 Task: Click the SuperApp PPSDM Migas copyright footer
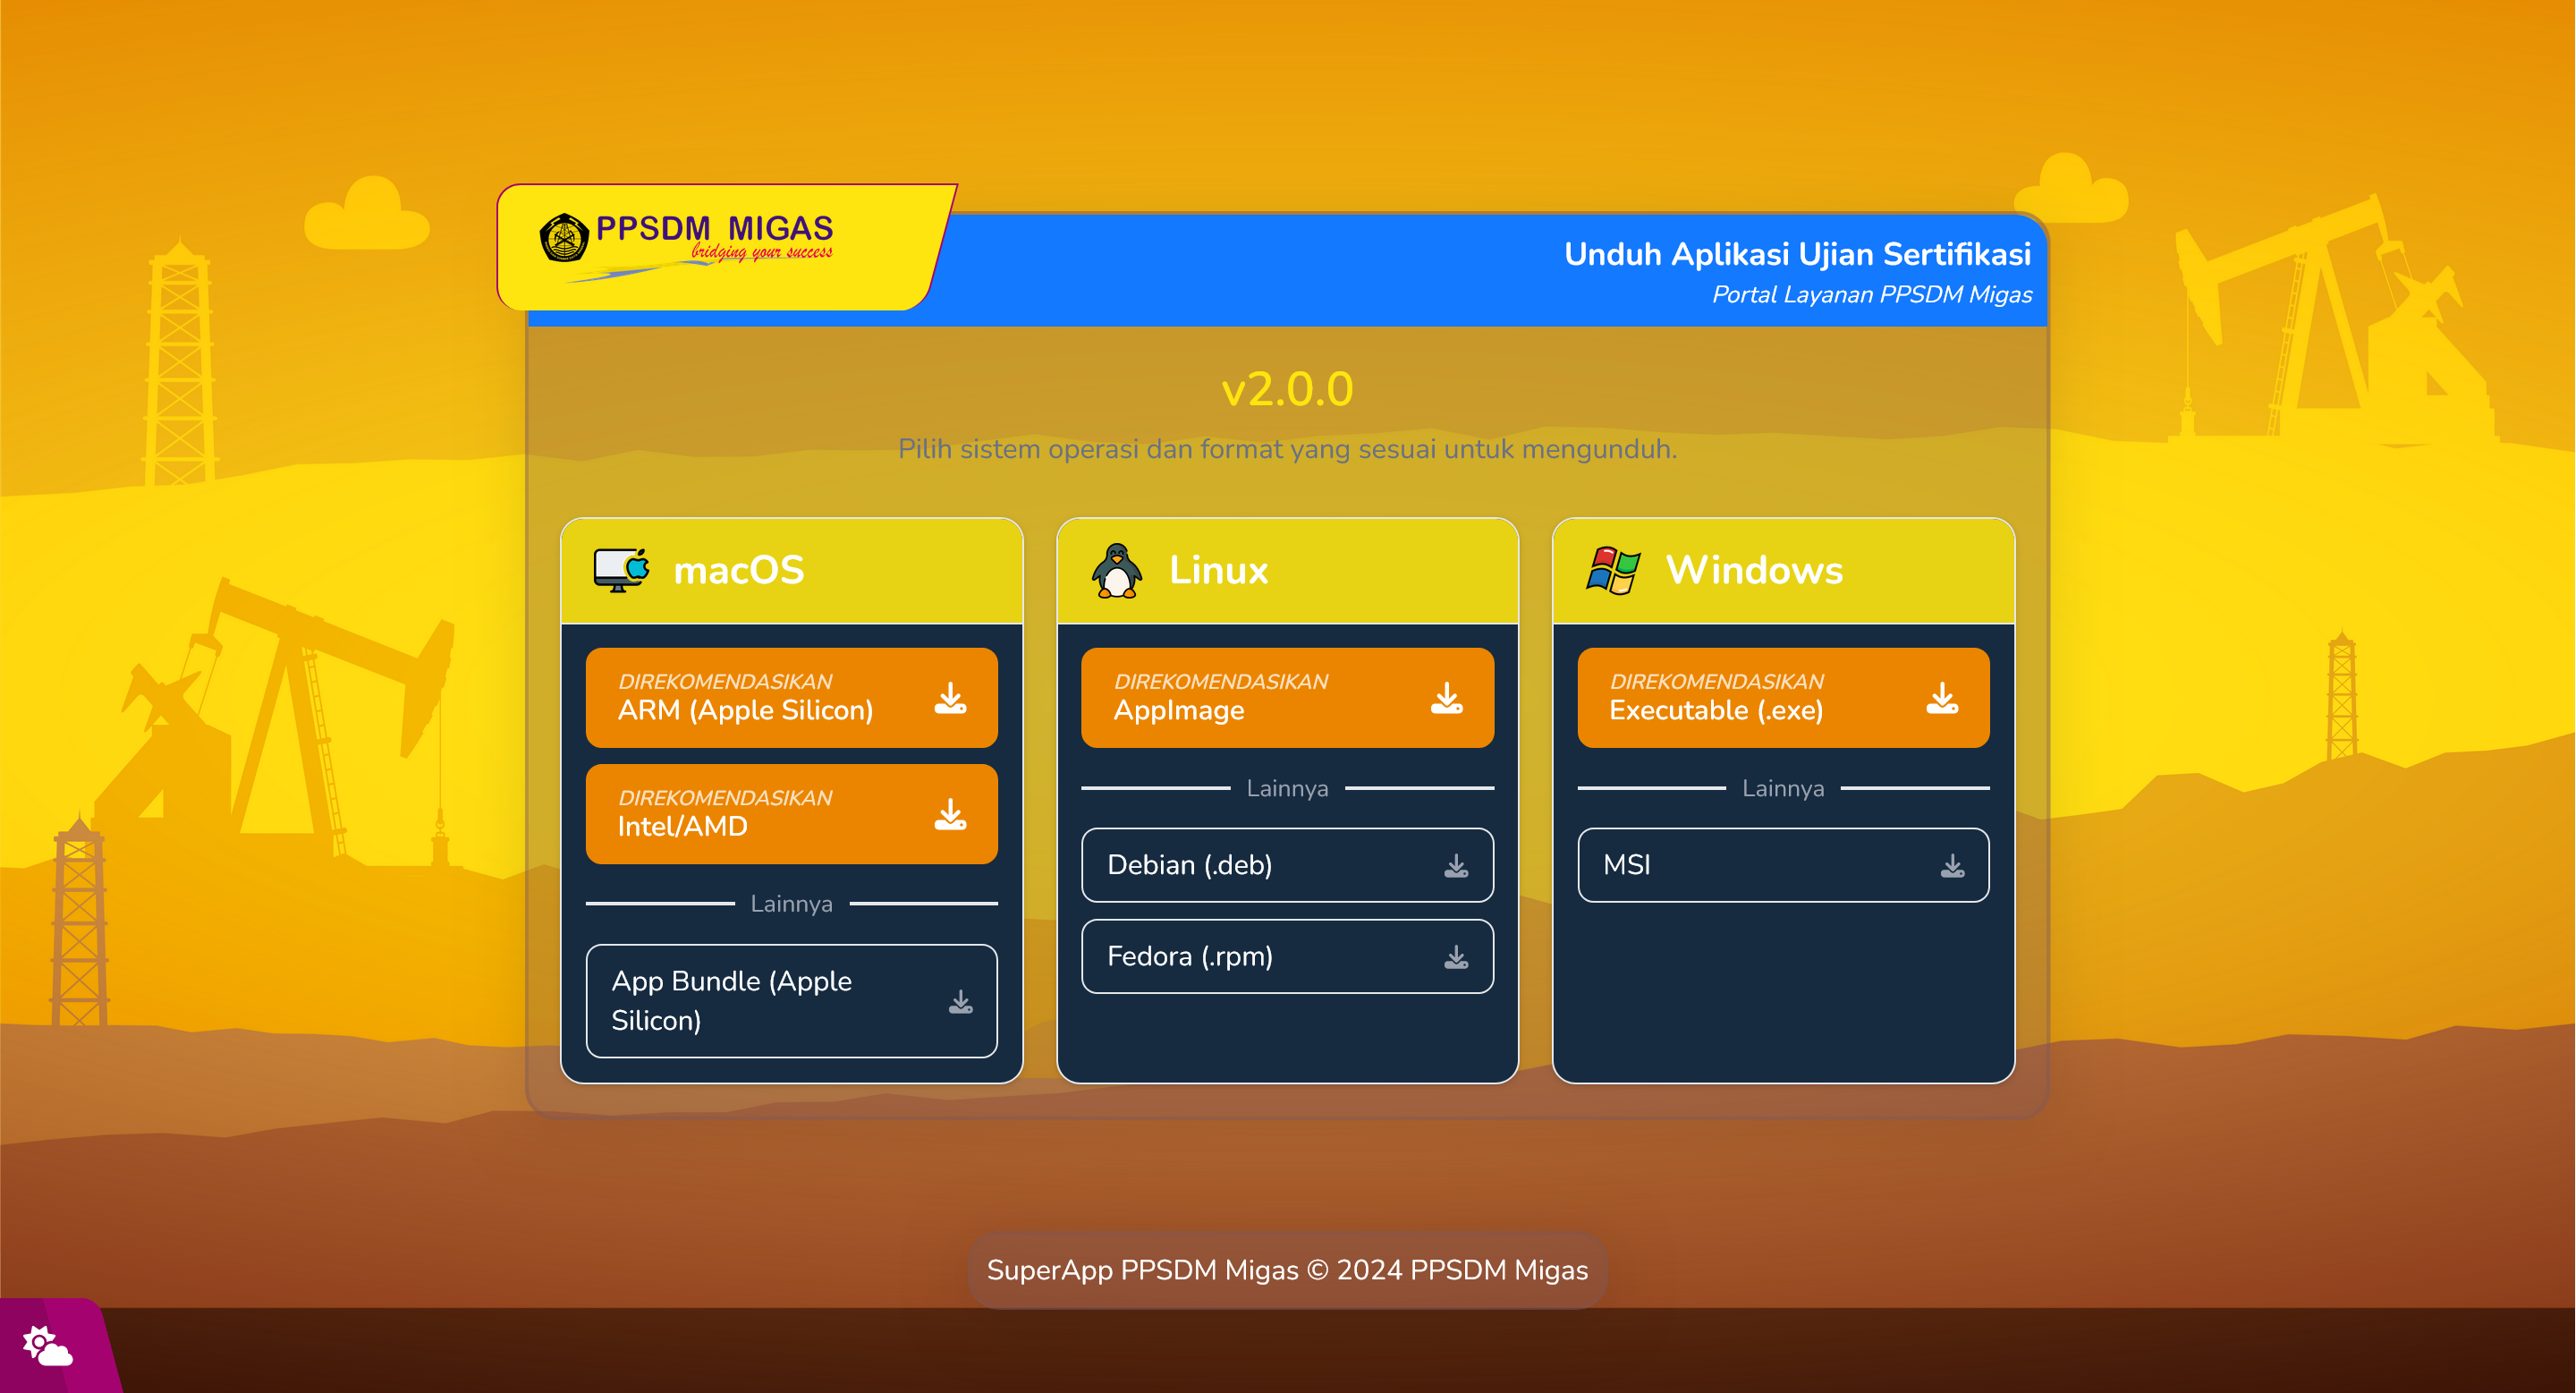1287,1270
